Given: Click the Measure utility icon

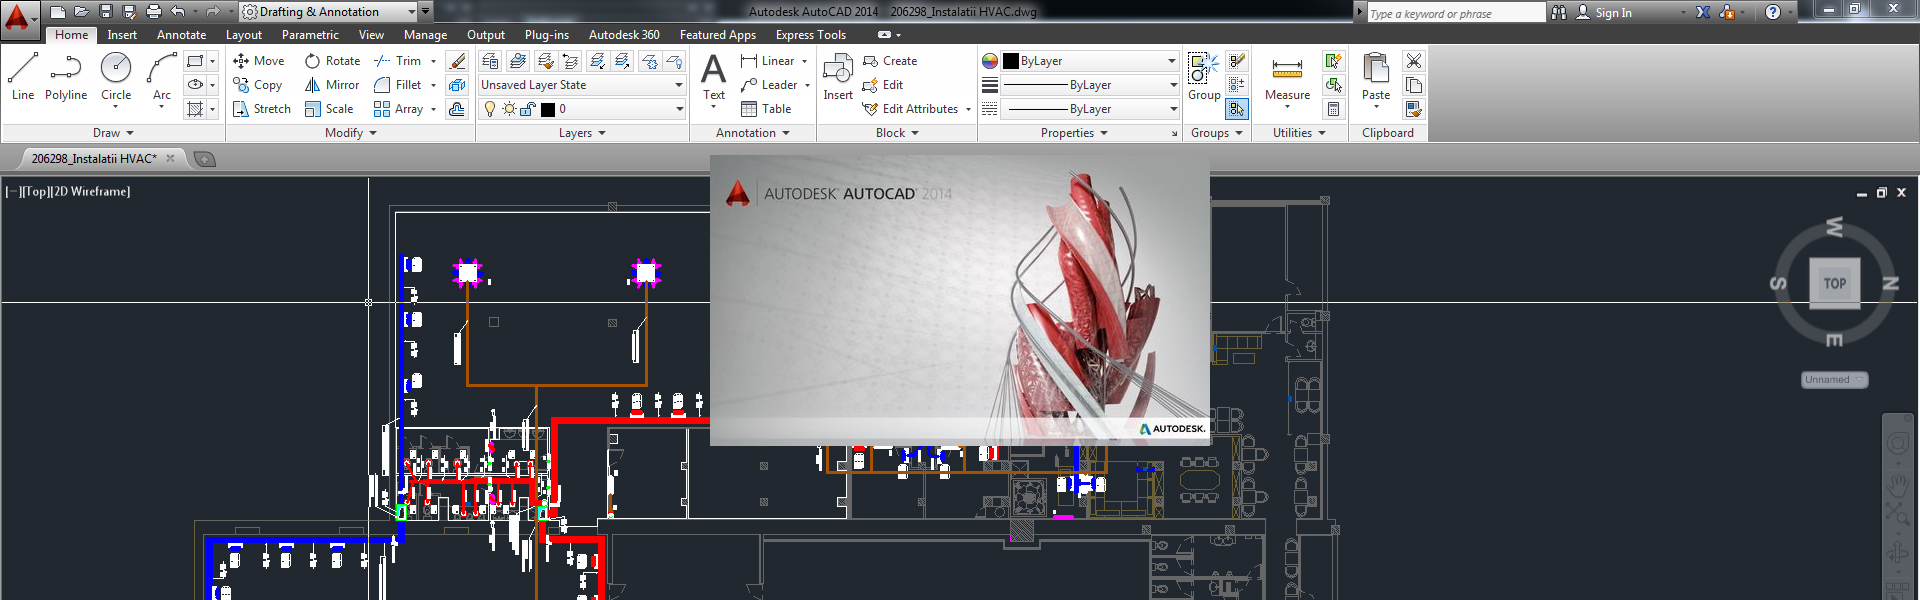Looking at the screenshot, I should 1287,76.
